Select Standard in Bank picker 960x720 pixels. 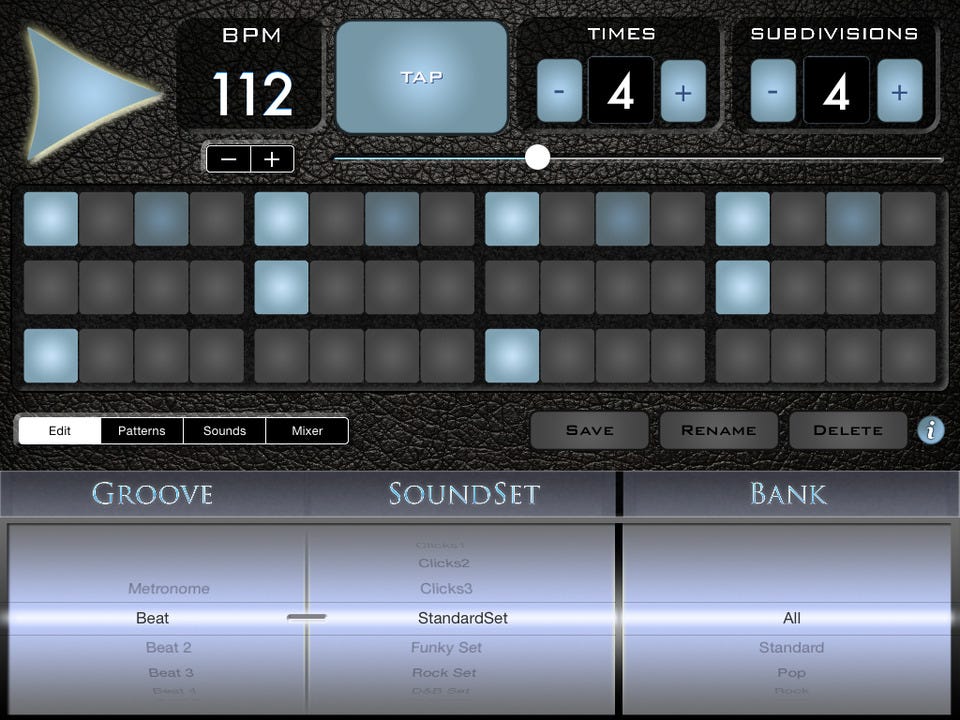pos(792,647)
